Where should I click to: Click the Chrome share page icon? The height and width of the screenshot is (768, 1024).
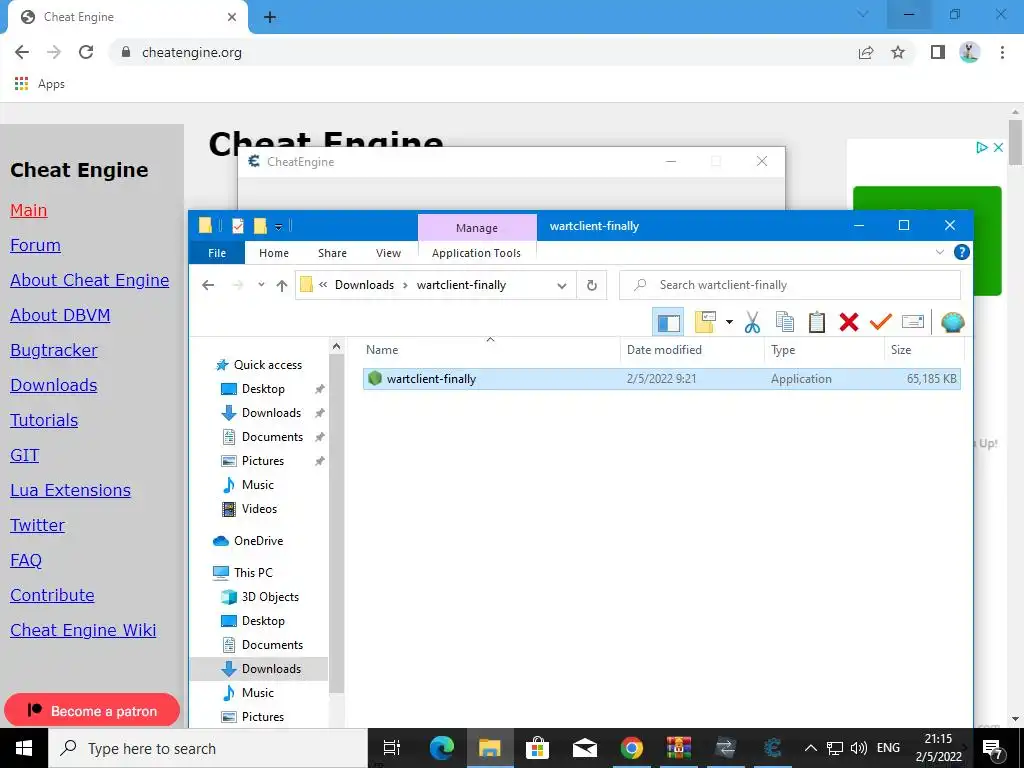tap(866, 52)
